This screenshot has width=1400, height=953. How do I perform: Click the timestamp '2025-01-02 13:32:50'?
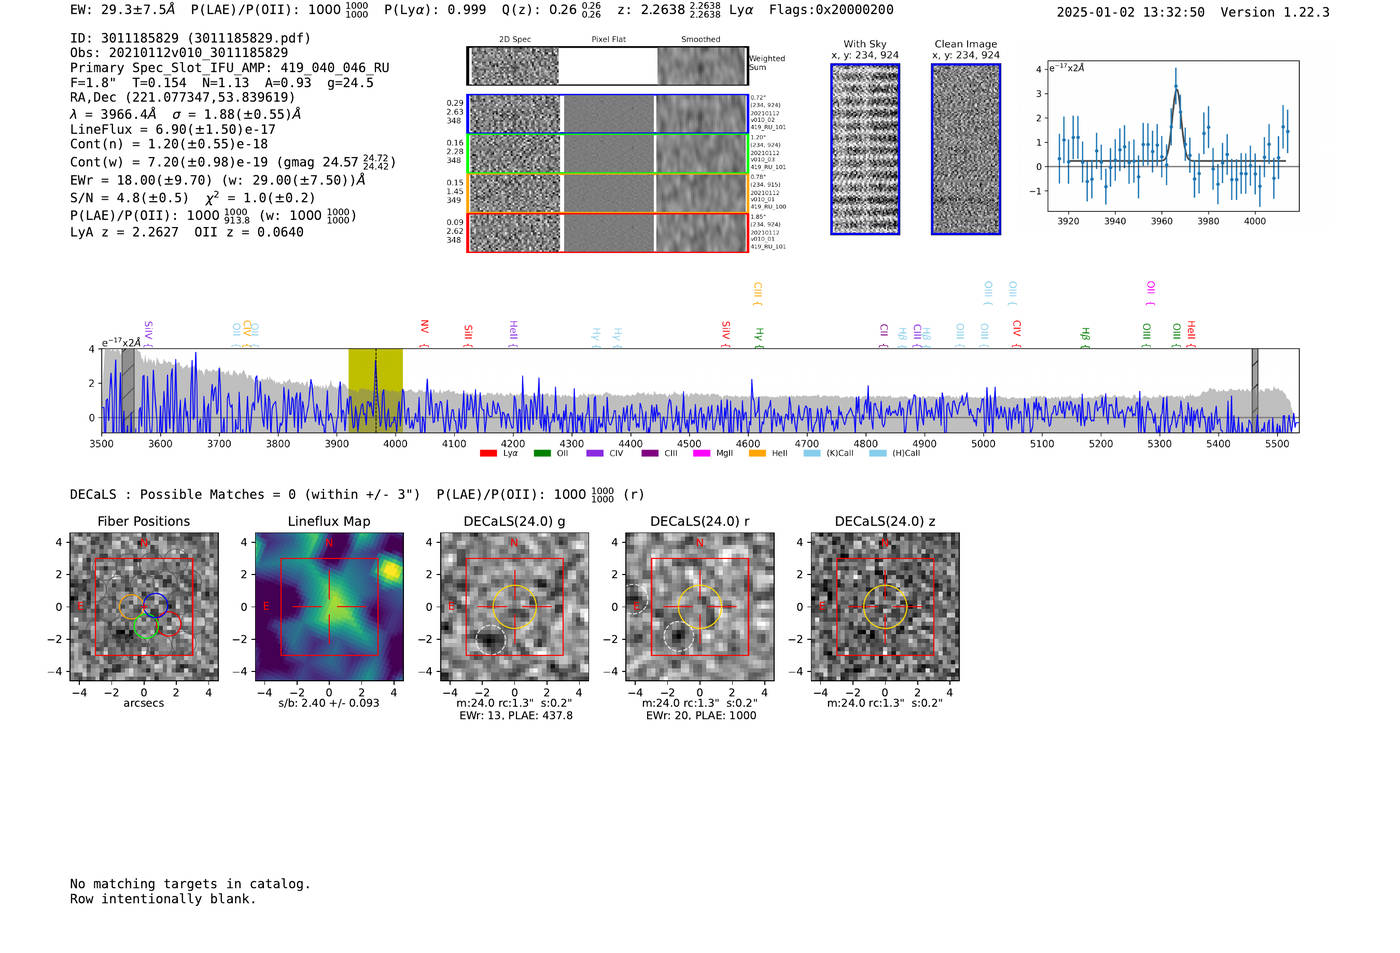click(x=1130, y=13)
